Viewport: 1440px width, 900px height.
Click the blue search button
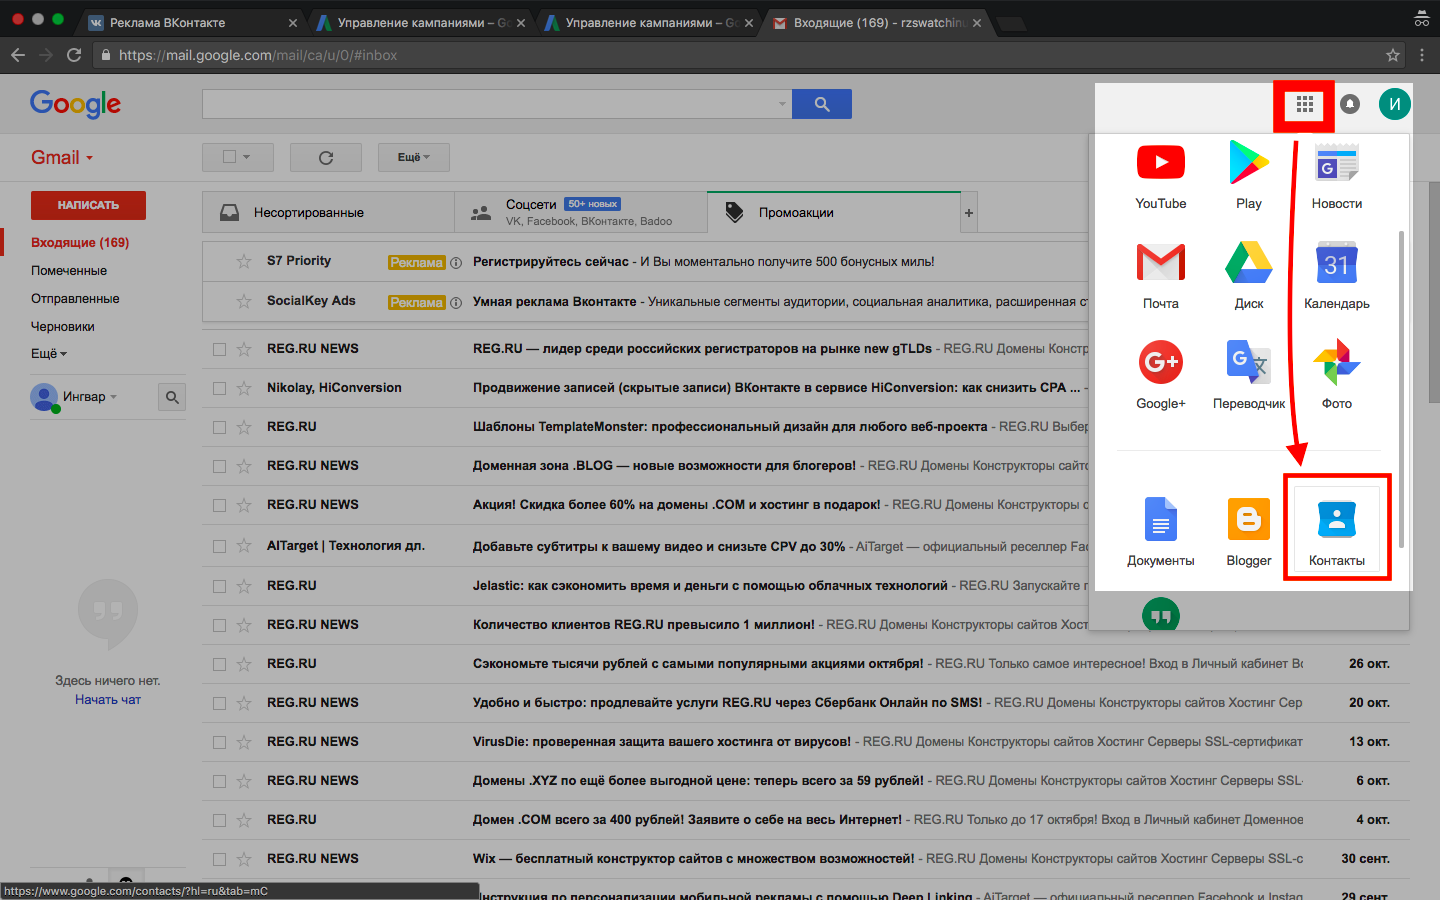pyautogui.click(x=822, y=104)
